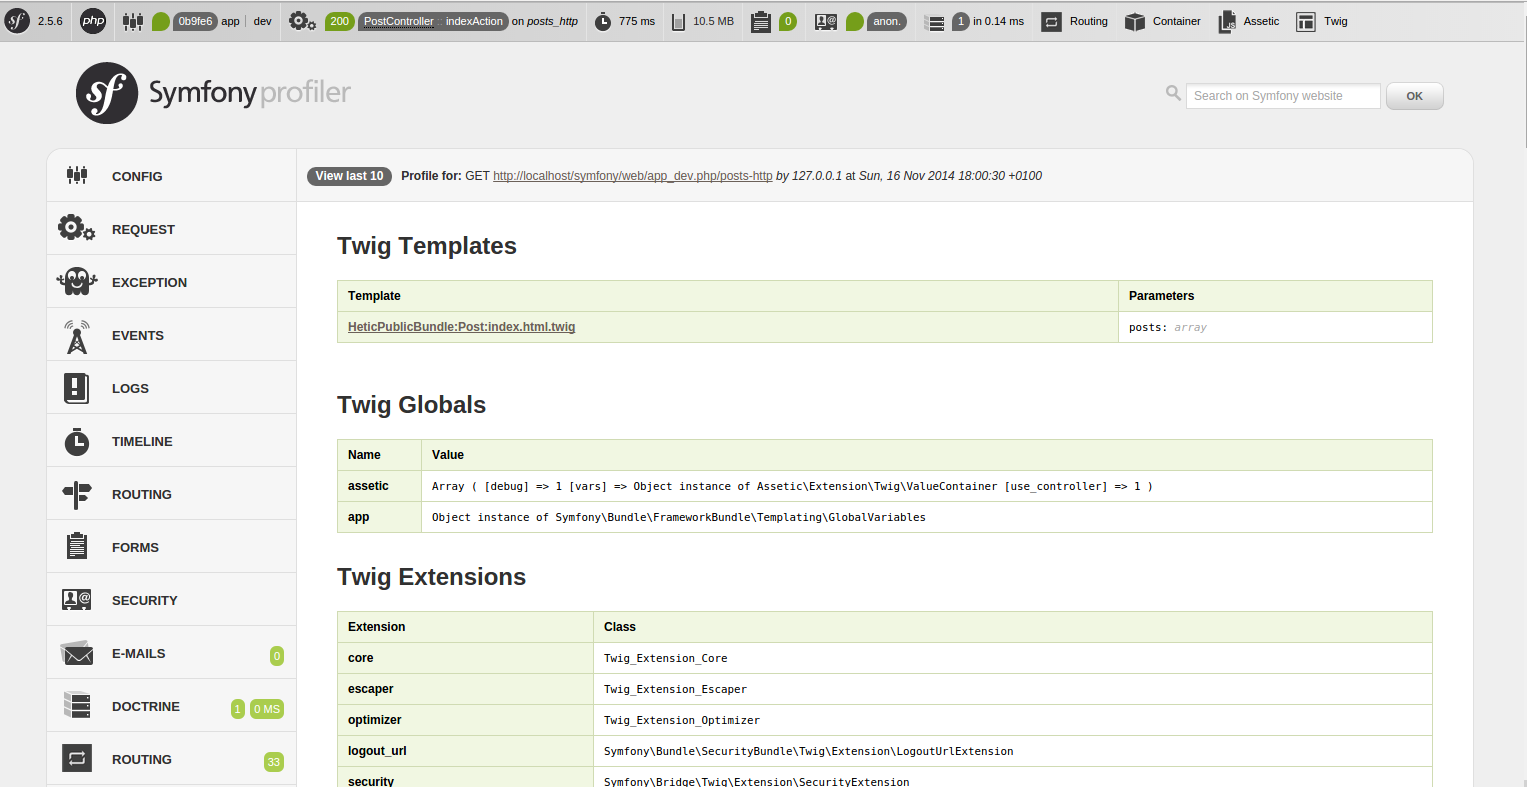
Task: Click the Security badge sidebar icon
Action: [x=77, y=600]
